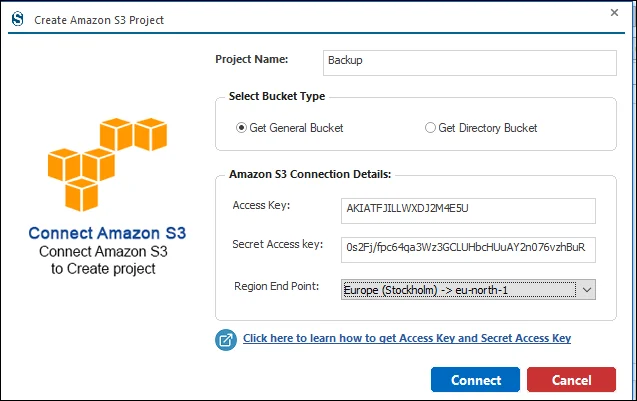Click the Europe (Stockholm) -> eu-north-1 value

pyautogui.click(x=426, y=290)
